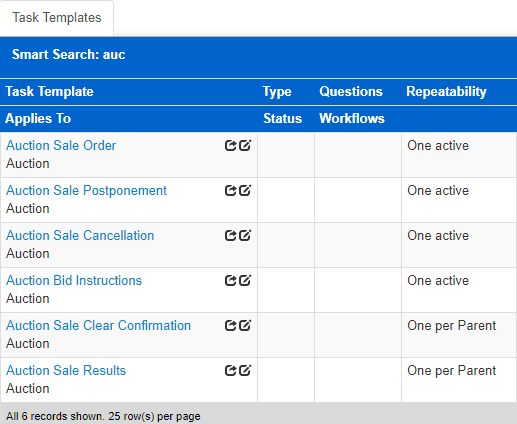The height and width of the screenshot is (424, 517).
Task: Click the Status column header
Action: coord(282,118)
